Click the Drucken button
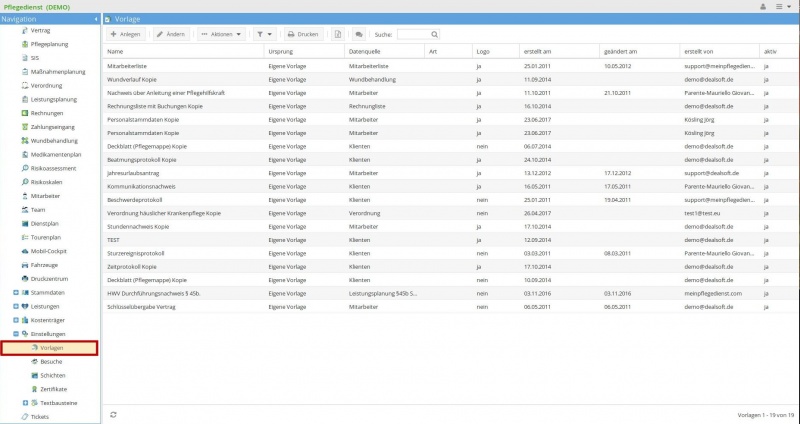This screenshot has width=800, height=424. (x=303, y=34)
